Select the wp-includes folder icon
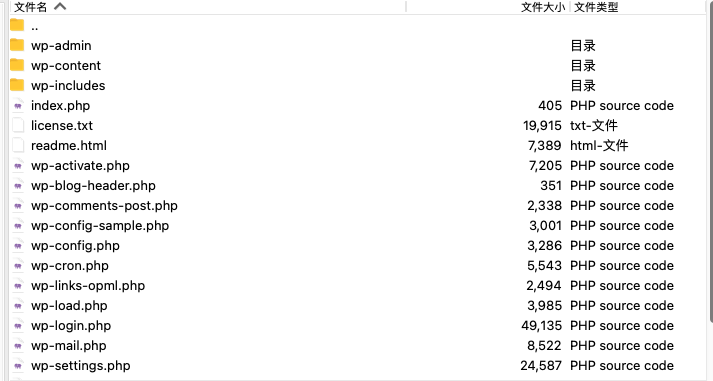 [x=17, y=85]
